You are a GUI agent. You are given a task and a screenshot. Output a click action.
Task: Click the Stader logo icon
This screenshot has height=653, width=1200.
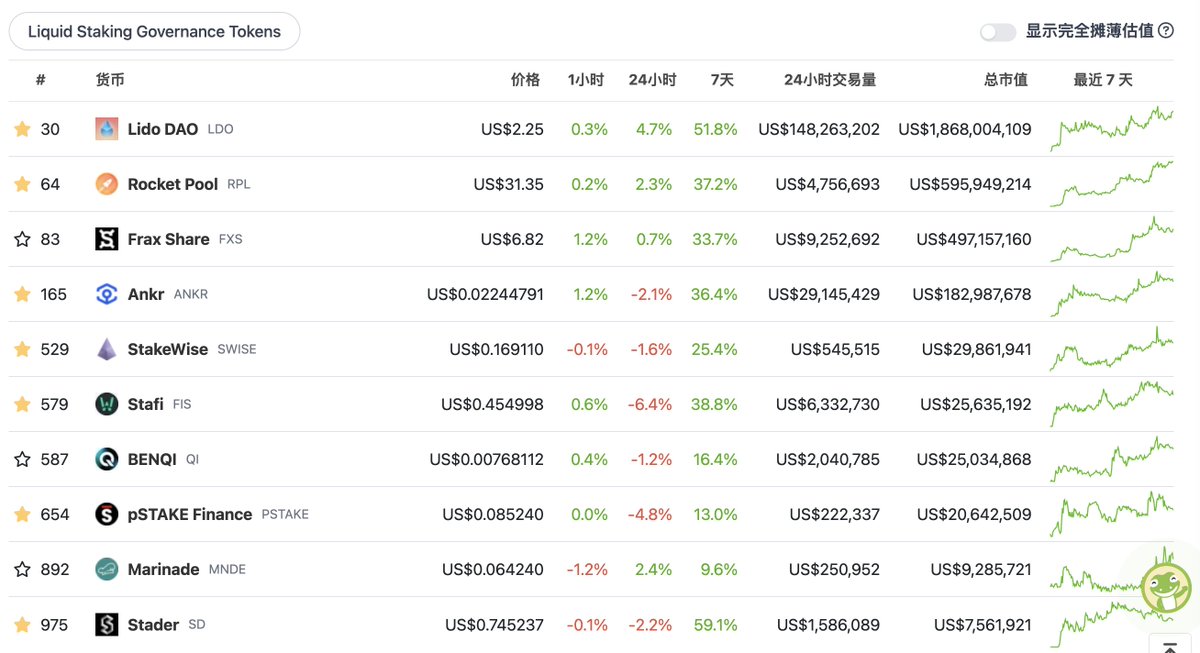tap(107, 625)
